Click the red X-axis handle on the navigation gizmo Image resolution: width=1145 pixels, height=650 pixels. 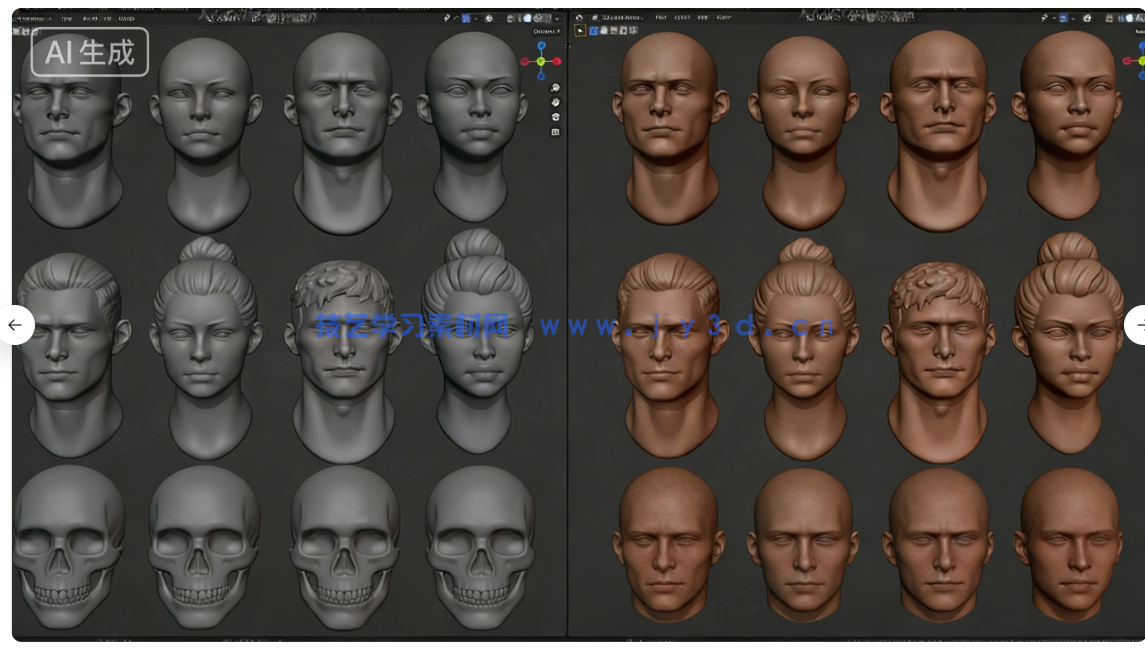(525, 61)
